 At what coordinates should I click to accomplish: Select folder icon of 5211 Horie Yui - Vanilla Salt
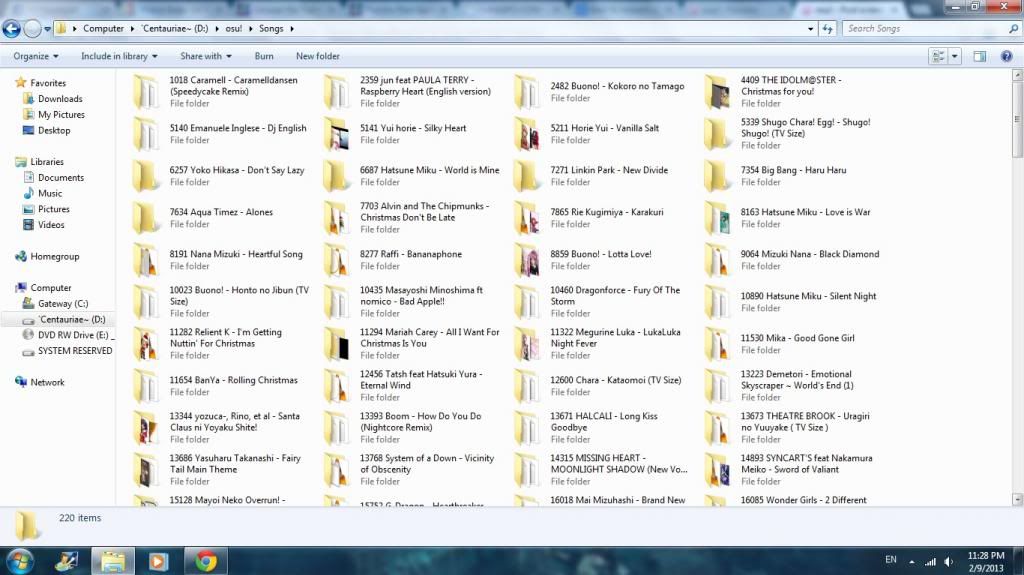click(x=526, y=134)
